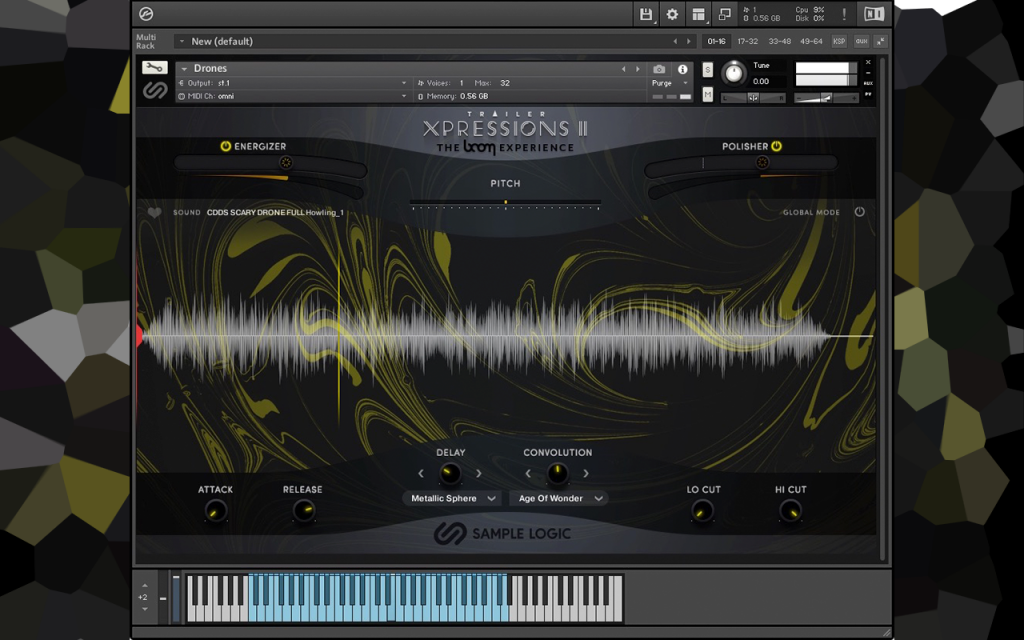Switch to rack page 49-64
The width and height of the screenshot is (1024, 640).
[811, 41]
